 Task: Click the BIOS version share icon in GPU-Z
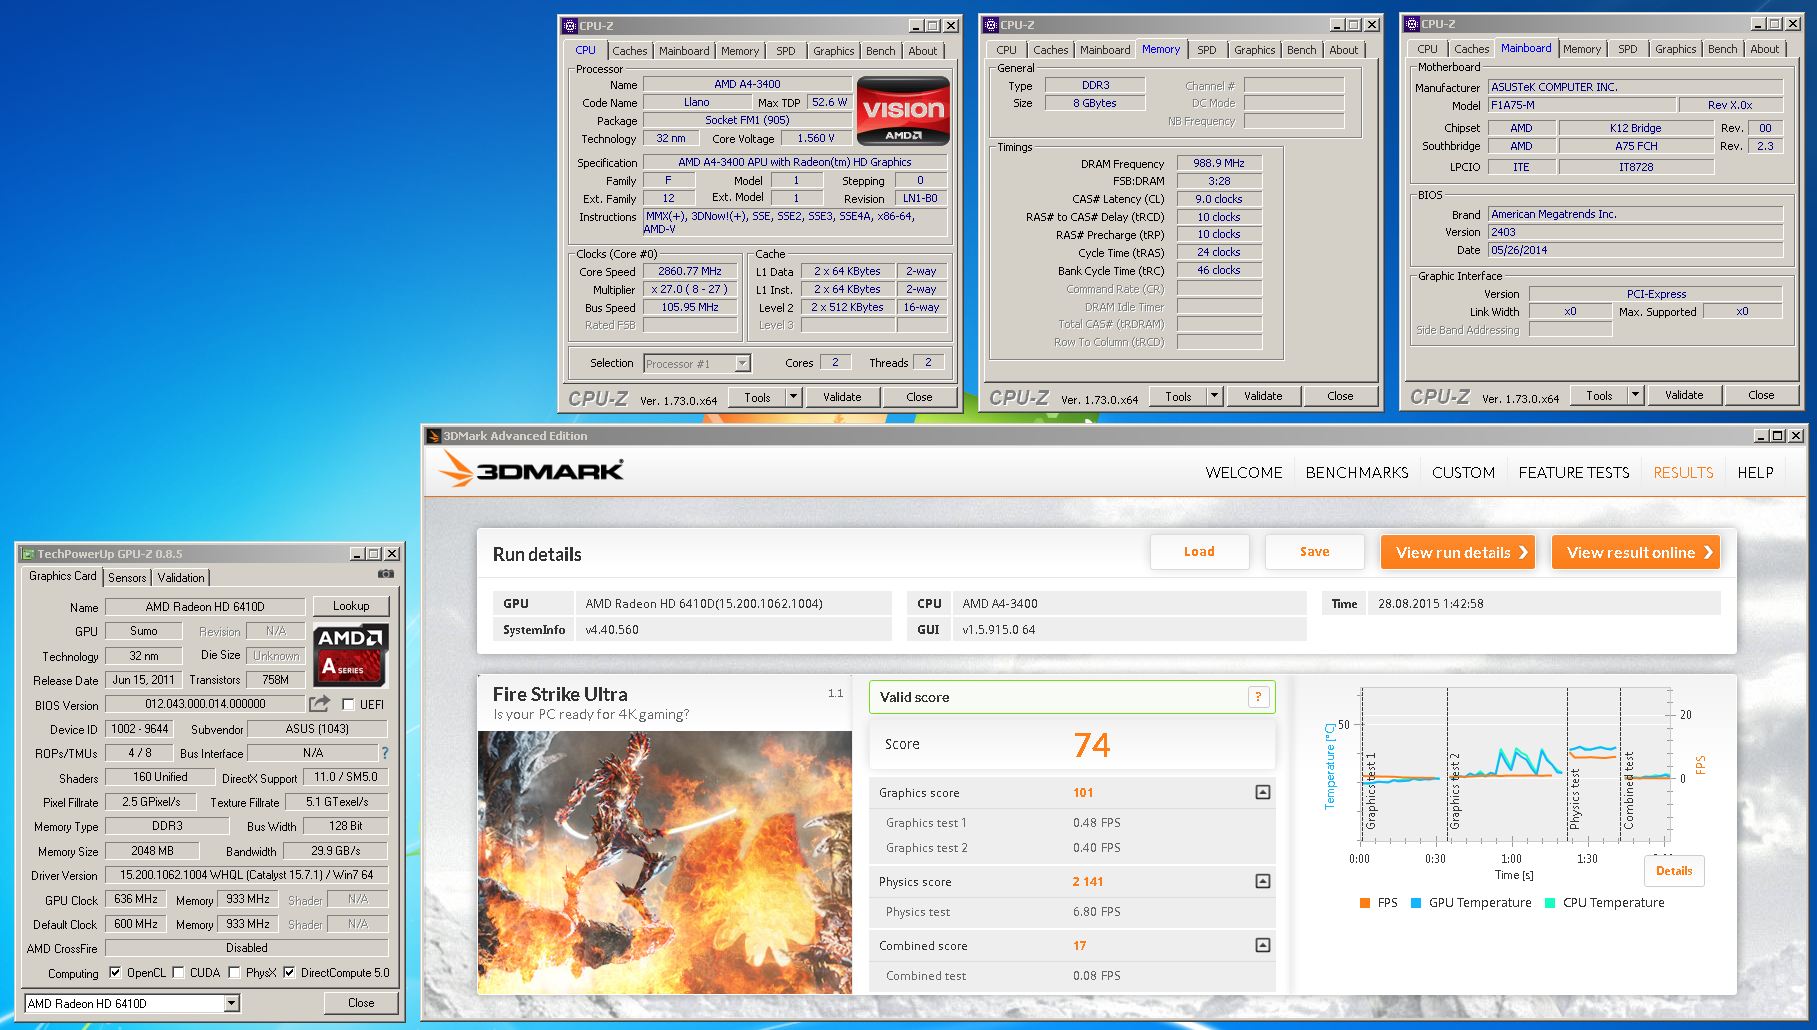[319, 704]
